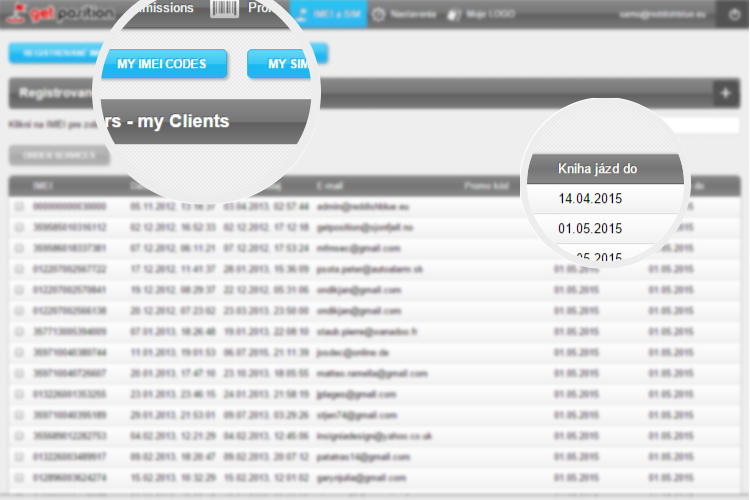Click the search field right of Klikni na IMEI
This screenshot has width=750, height=500.
pos(710,125)
